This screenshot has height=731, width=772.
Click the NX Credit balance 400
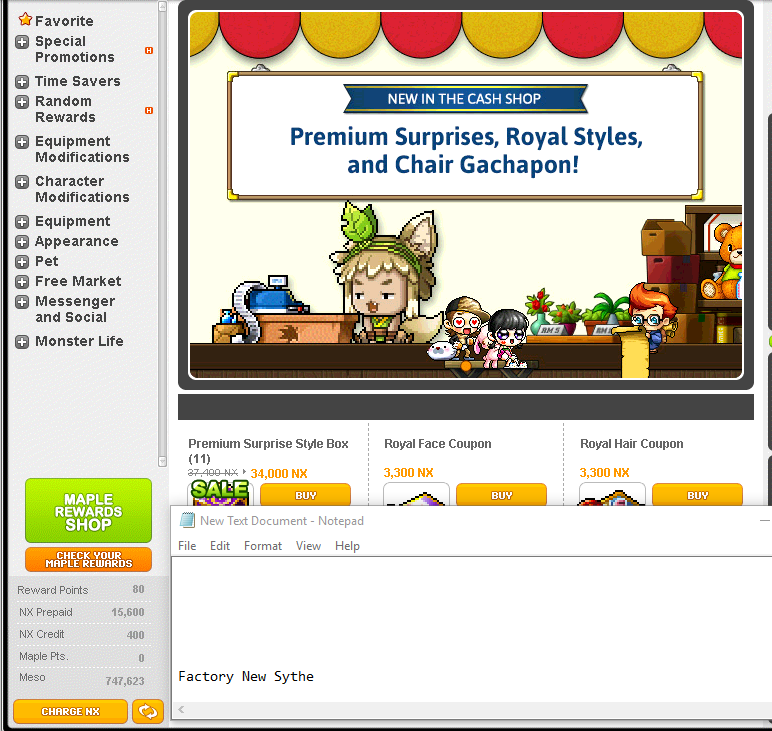tap(135, 635)
